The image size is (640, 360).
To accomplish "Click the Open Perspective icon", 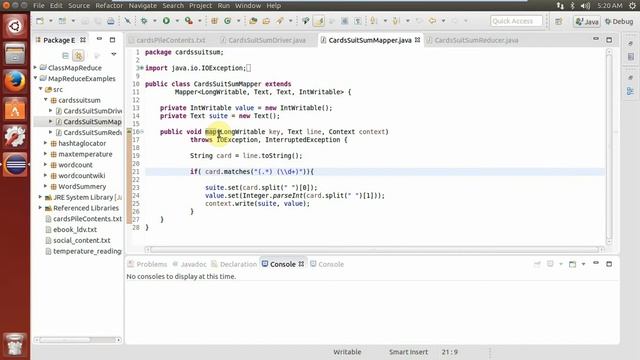I will tap(559, 21).
